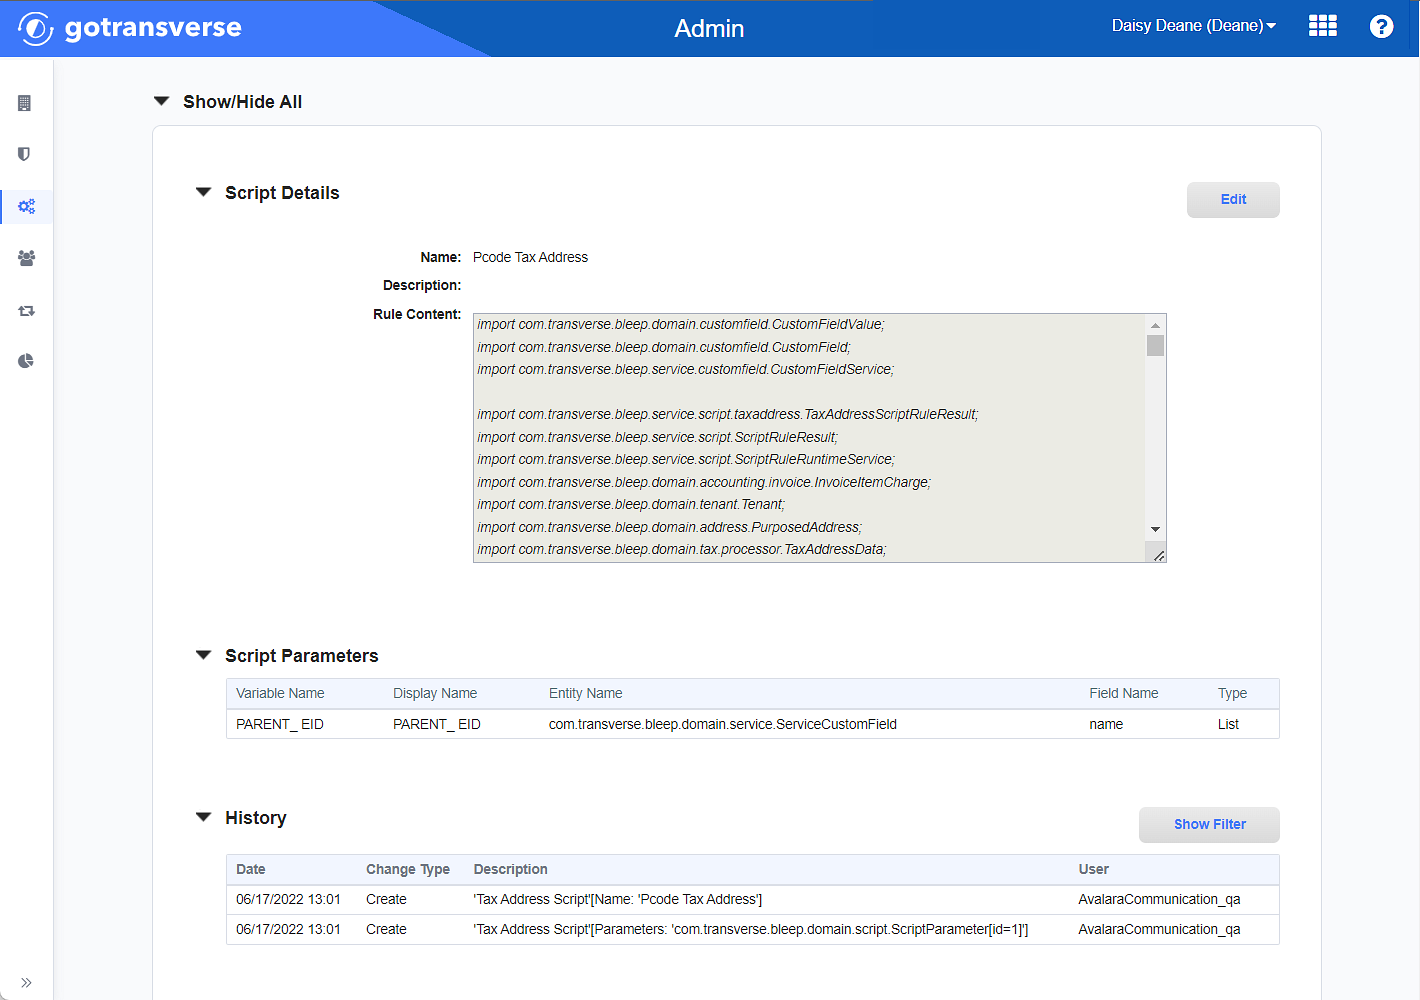Click the Show Filter button

pyautogui.click(x=1209, y=824)
